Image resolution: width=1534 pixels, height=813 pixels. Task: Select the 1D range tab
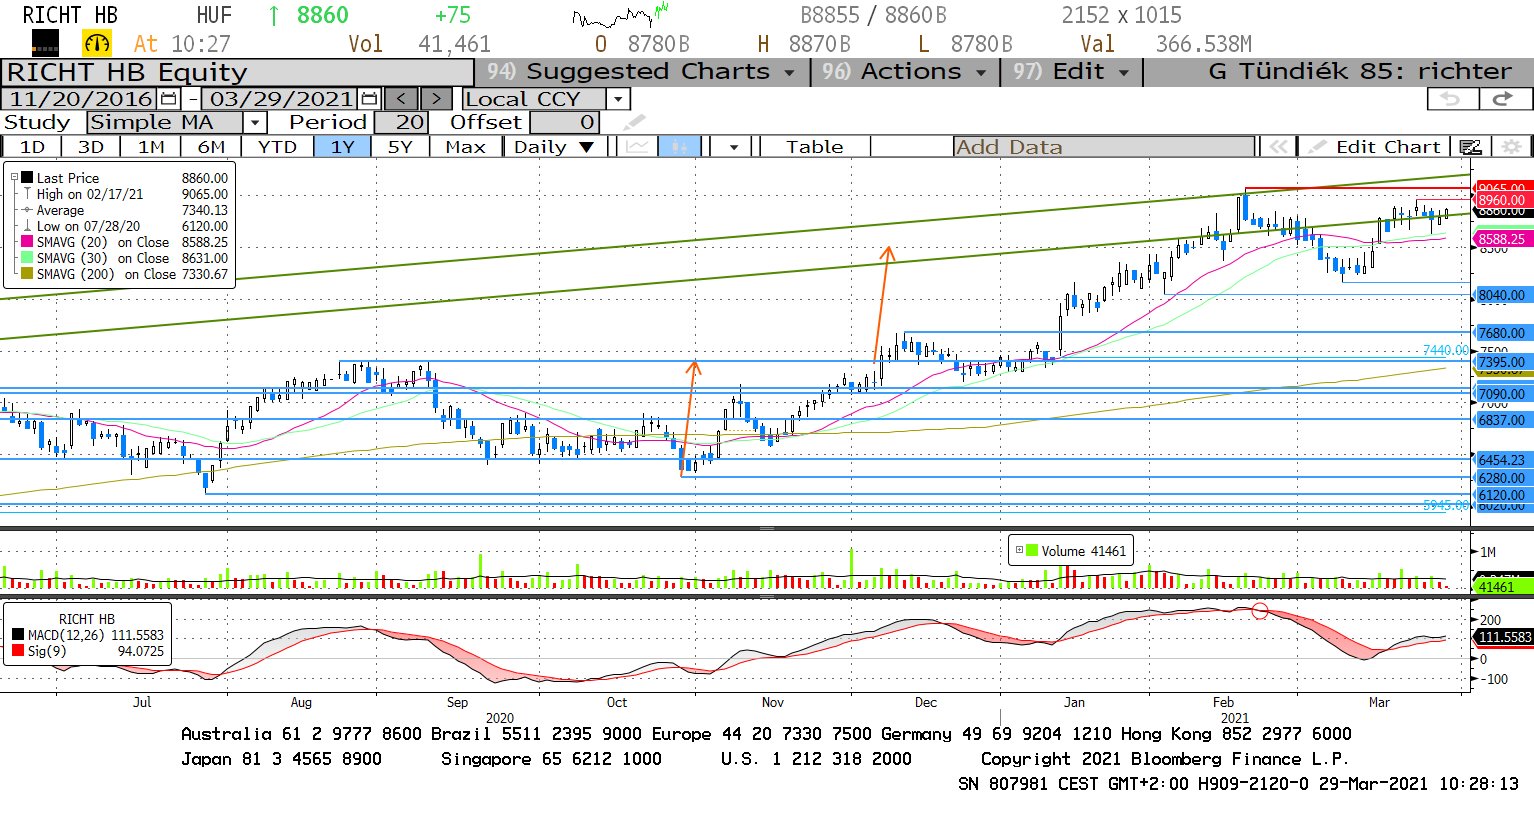32,147
